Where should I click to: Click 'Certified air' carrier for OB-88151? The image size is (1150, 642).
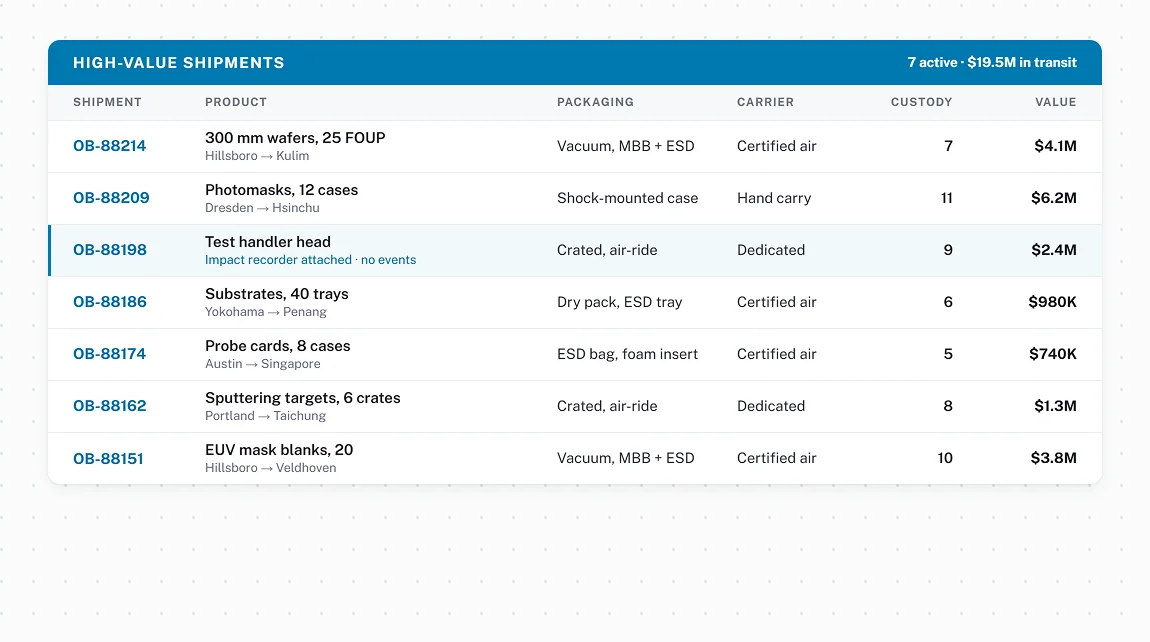[x=777, y=459]
